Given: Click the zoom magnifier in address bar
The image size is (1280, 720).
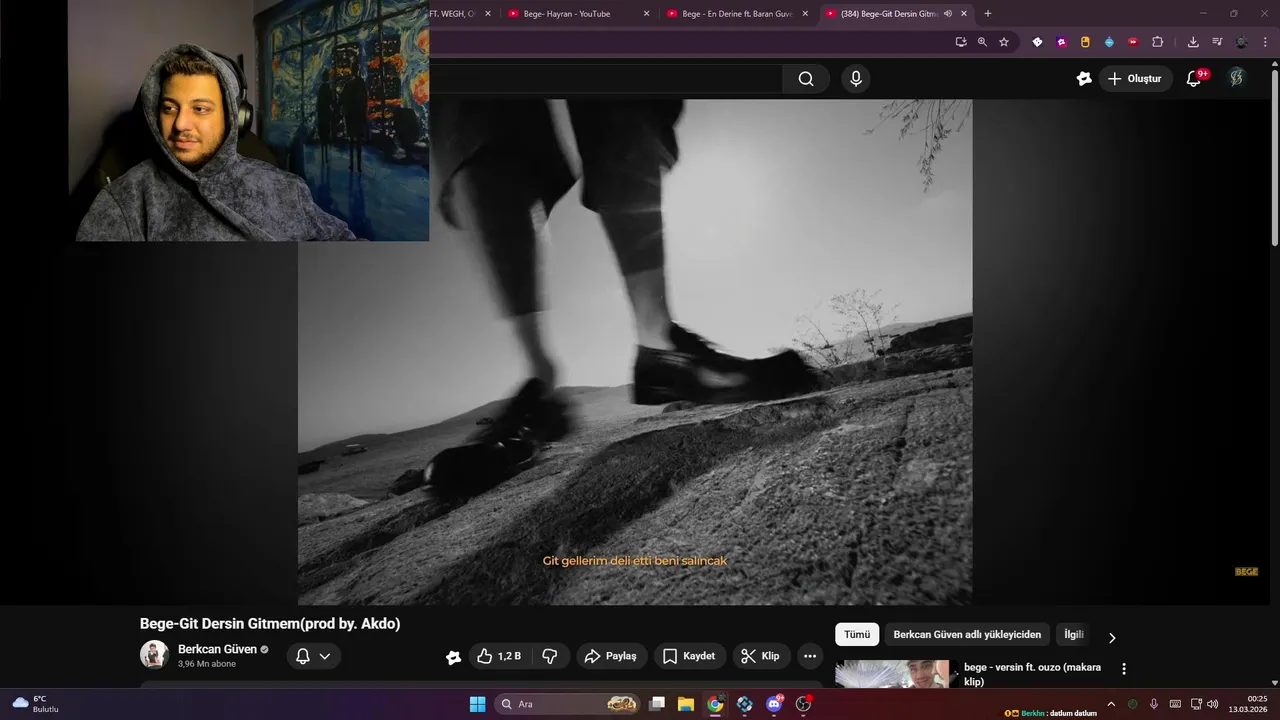Looking at the screenshot, I should 982,42.
